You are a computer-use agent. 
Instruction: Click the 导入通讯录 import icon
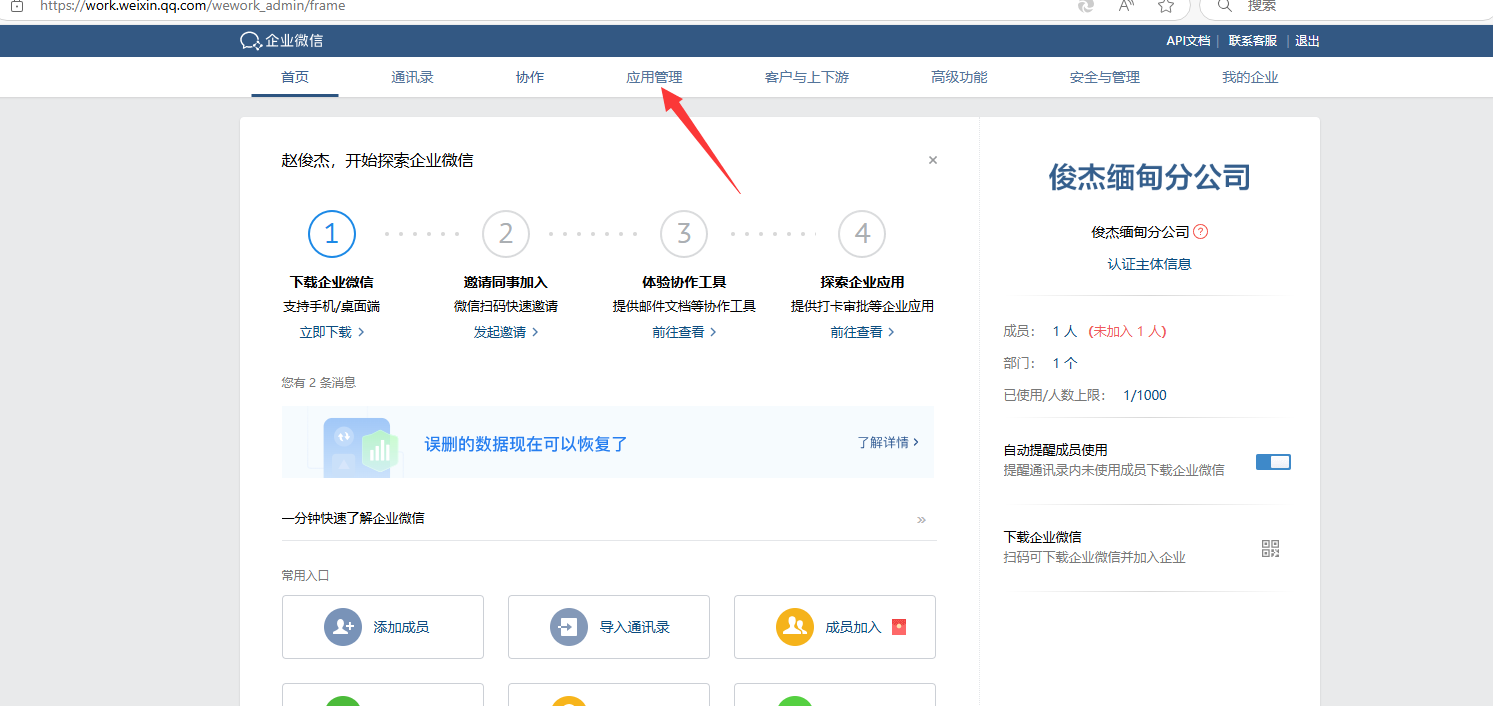pyautogui.click(x=569, y=627)
